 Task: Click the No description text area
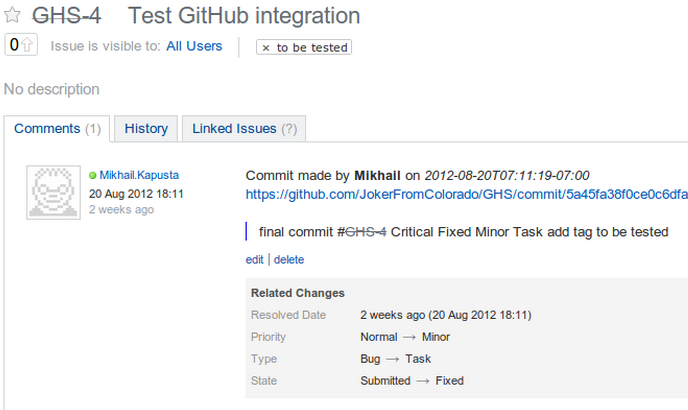52,89
